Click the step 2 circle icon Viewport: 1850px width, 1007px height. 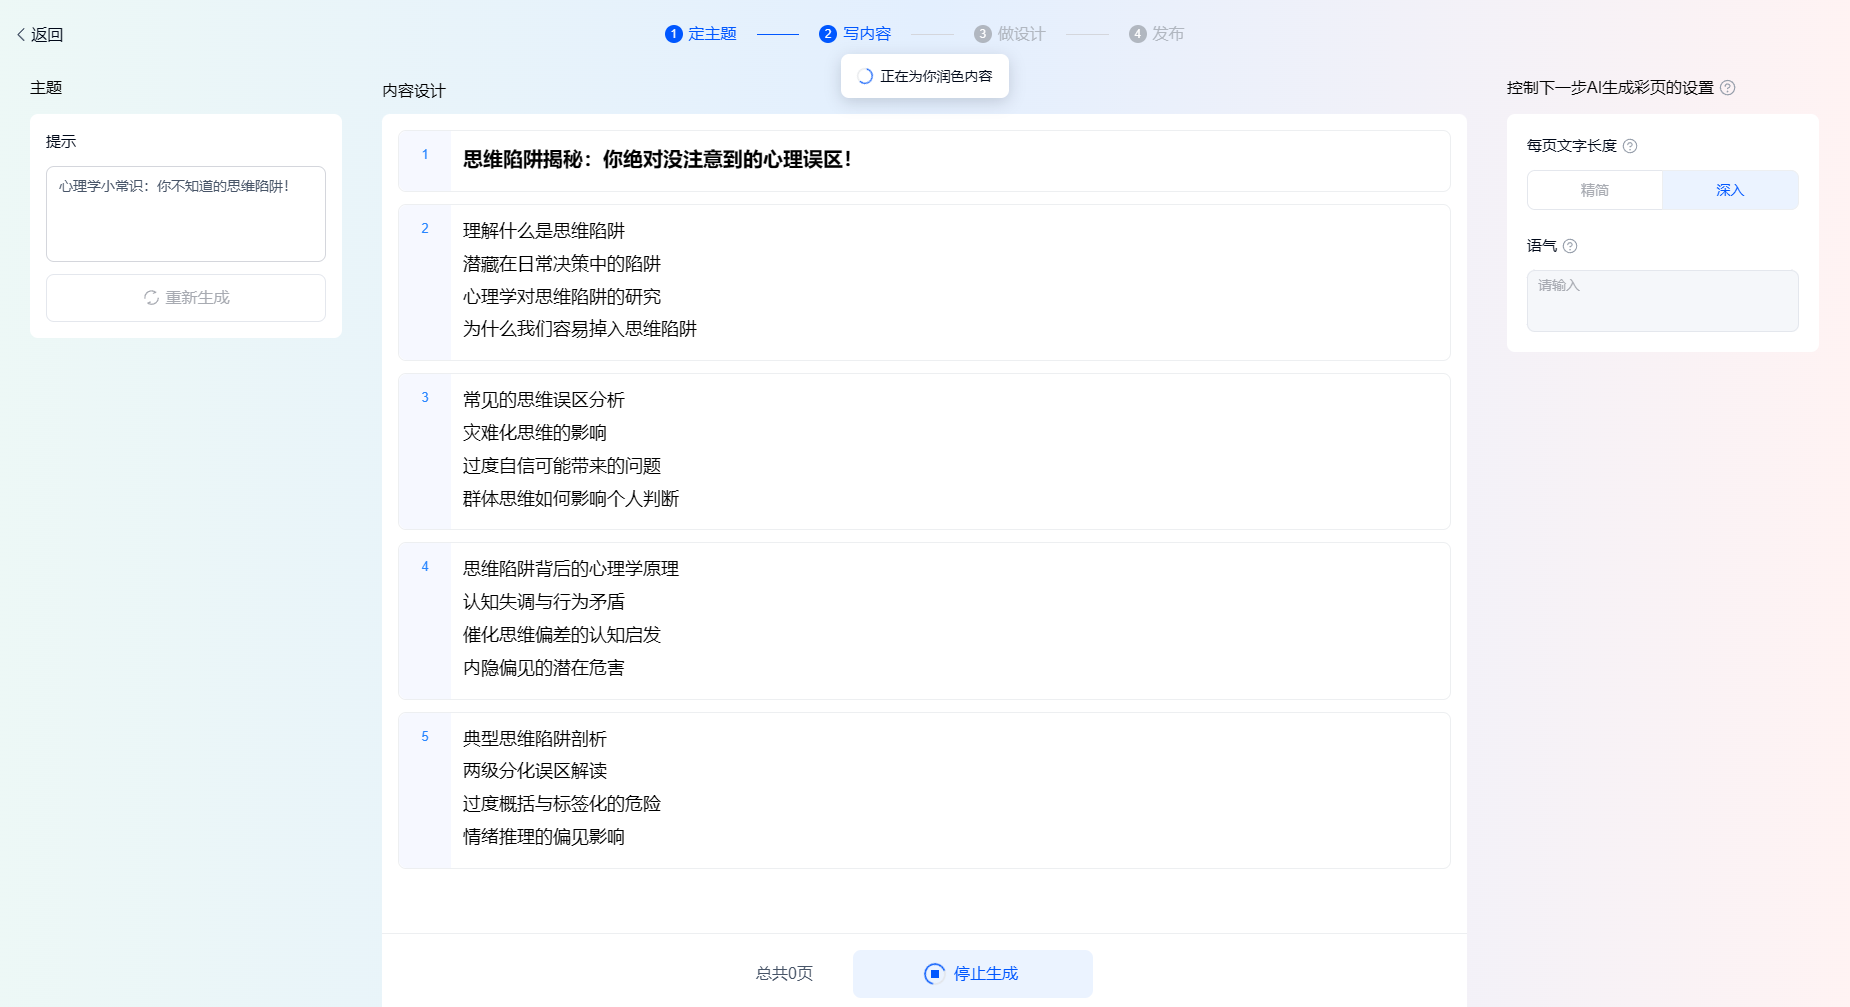pos(828,34)
